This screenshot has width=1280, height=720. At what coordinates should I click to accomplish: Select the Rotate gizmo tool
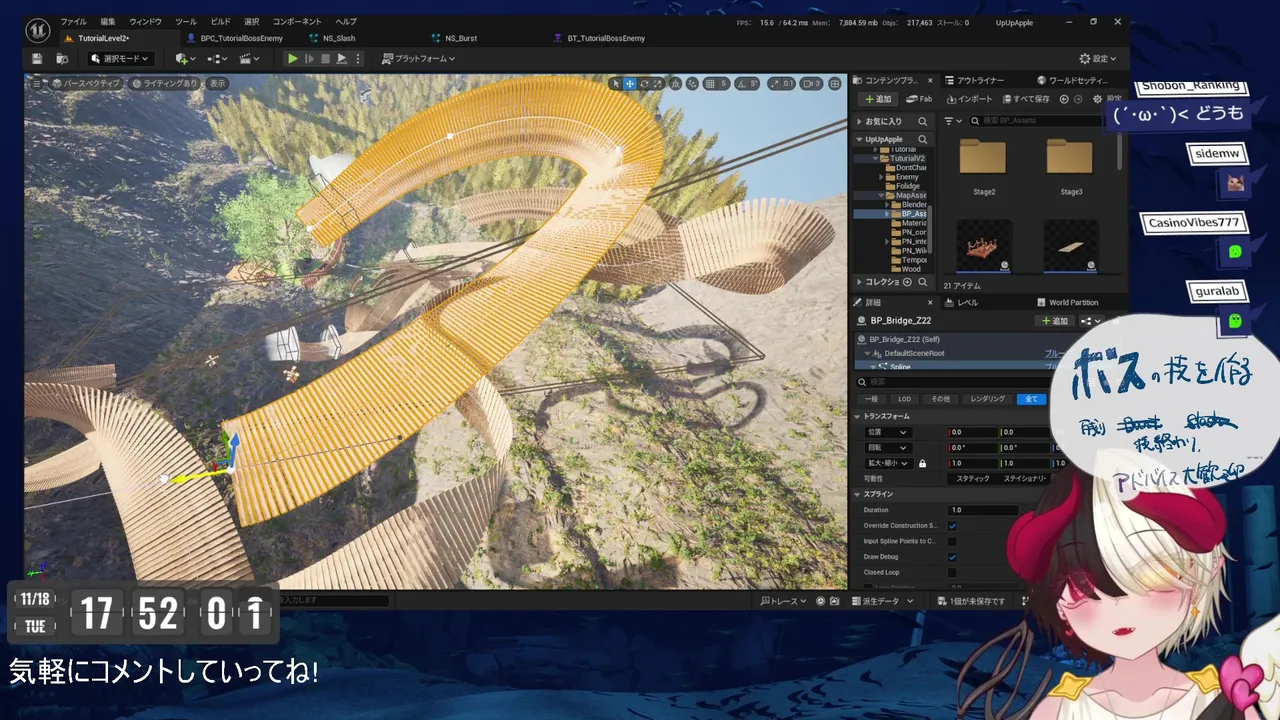click(644, 84)
